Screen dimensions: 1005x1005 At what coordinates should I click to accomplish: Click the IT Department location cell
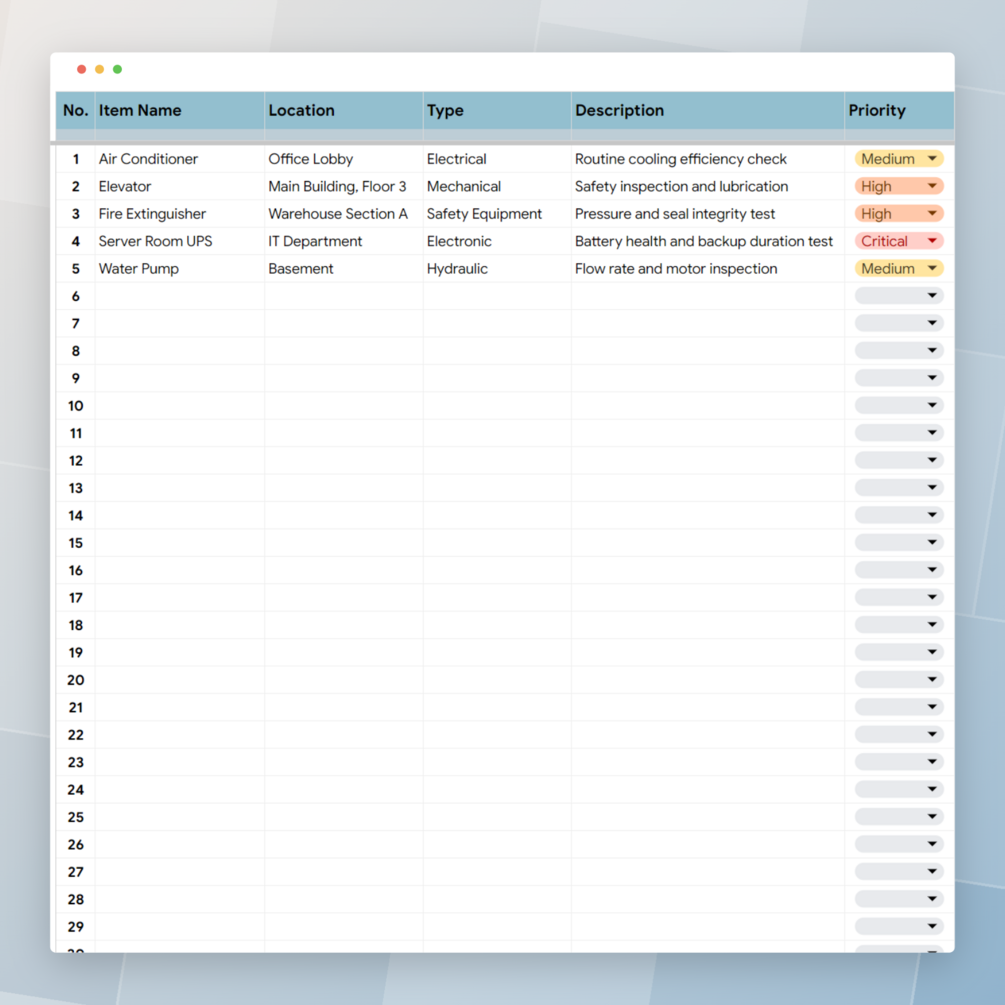point(344,241)
